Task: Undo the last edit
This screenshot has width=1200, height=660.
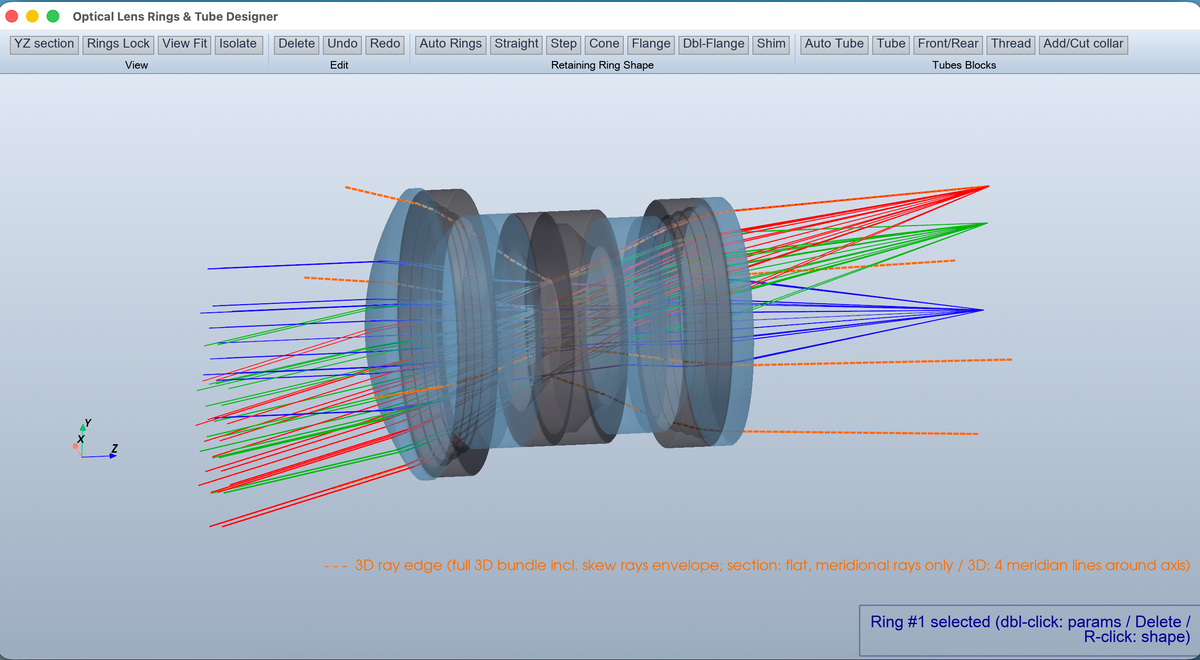Action: tap(342, 44)
